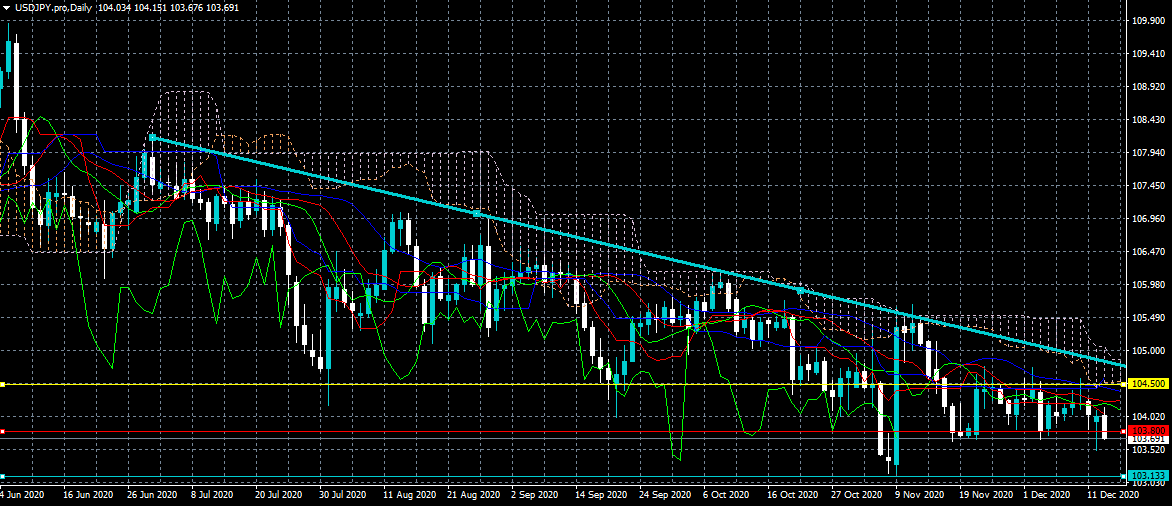This screenshot has height=506, width=1172.
Task: Click the 107.940 price axis label
Action: [x=1147, y=152]
